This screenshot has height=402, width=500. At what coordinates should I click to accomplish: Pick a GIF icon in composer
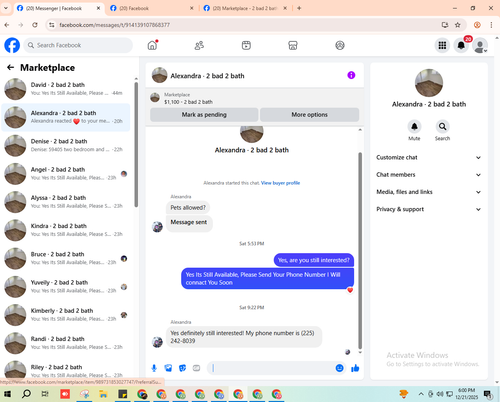tap(196, 368)
